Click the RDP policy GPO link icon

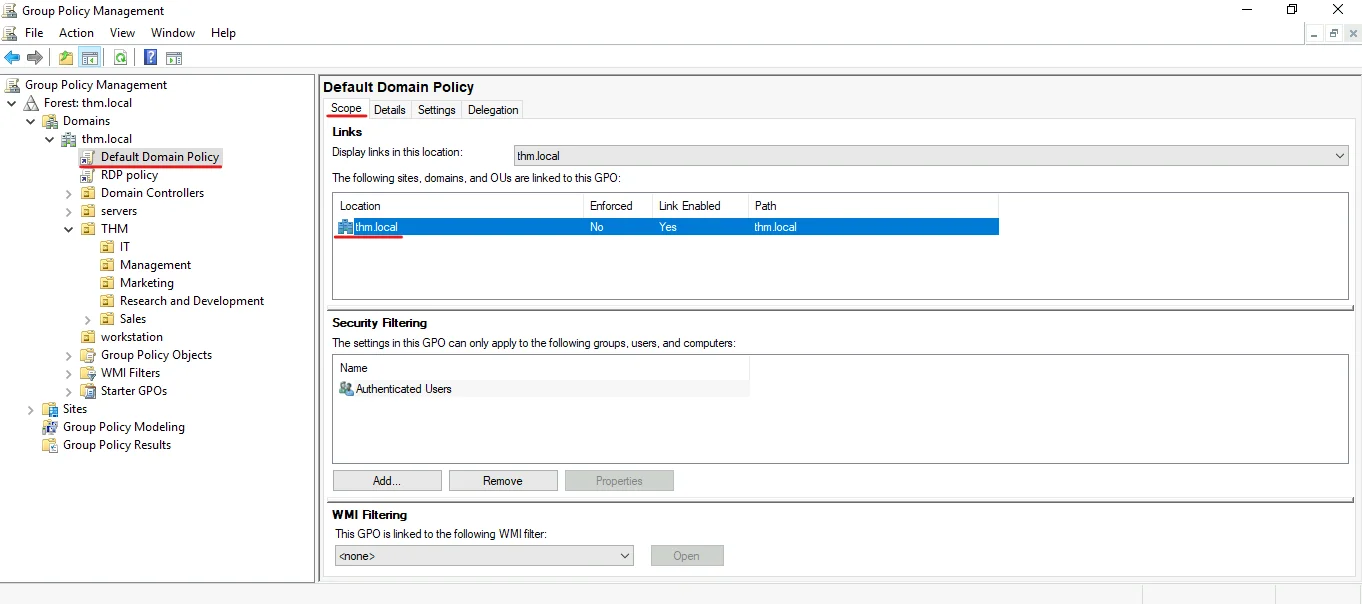(88, 175)
